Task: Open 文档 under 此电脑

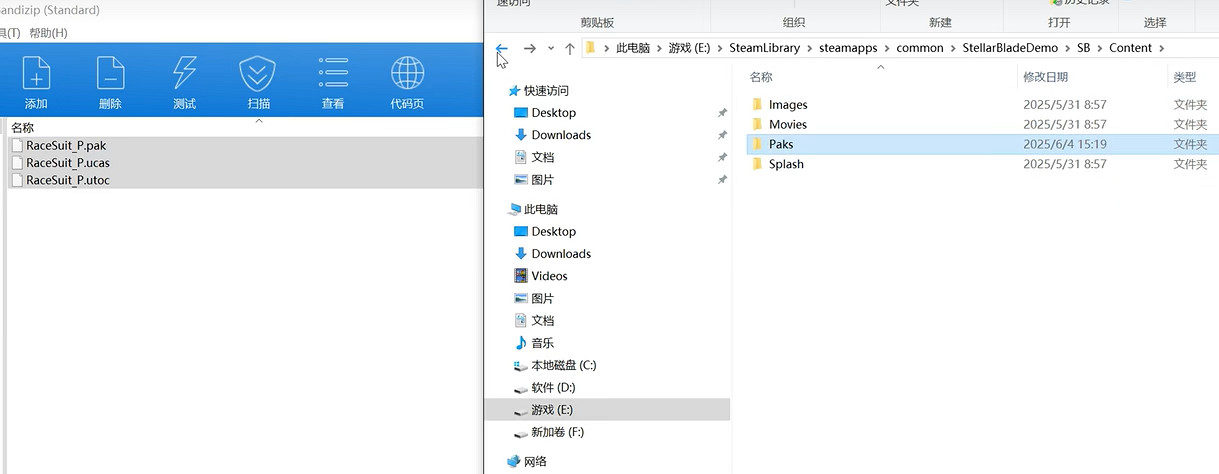Action: [542, 321]
